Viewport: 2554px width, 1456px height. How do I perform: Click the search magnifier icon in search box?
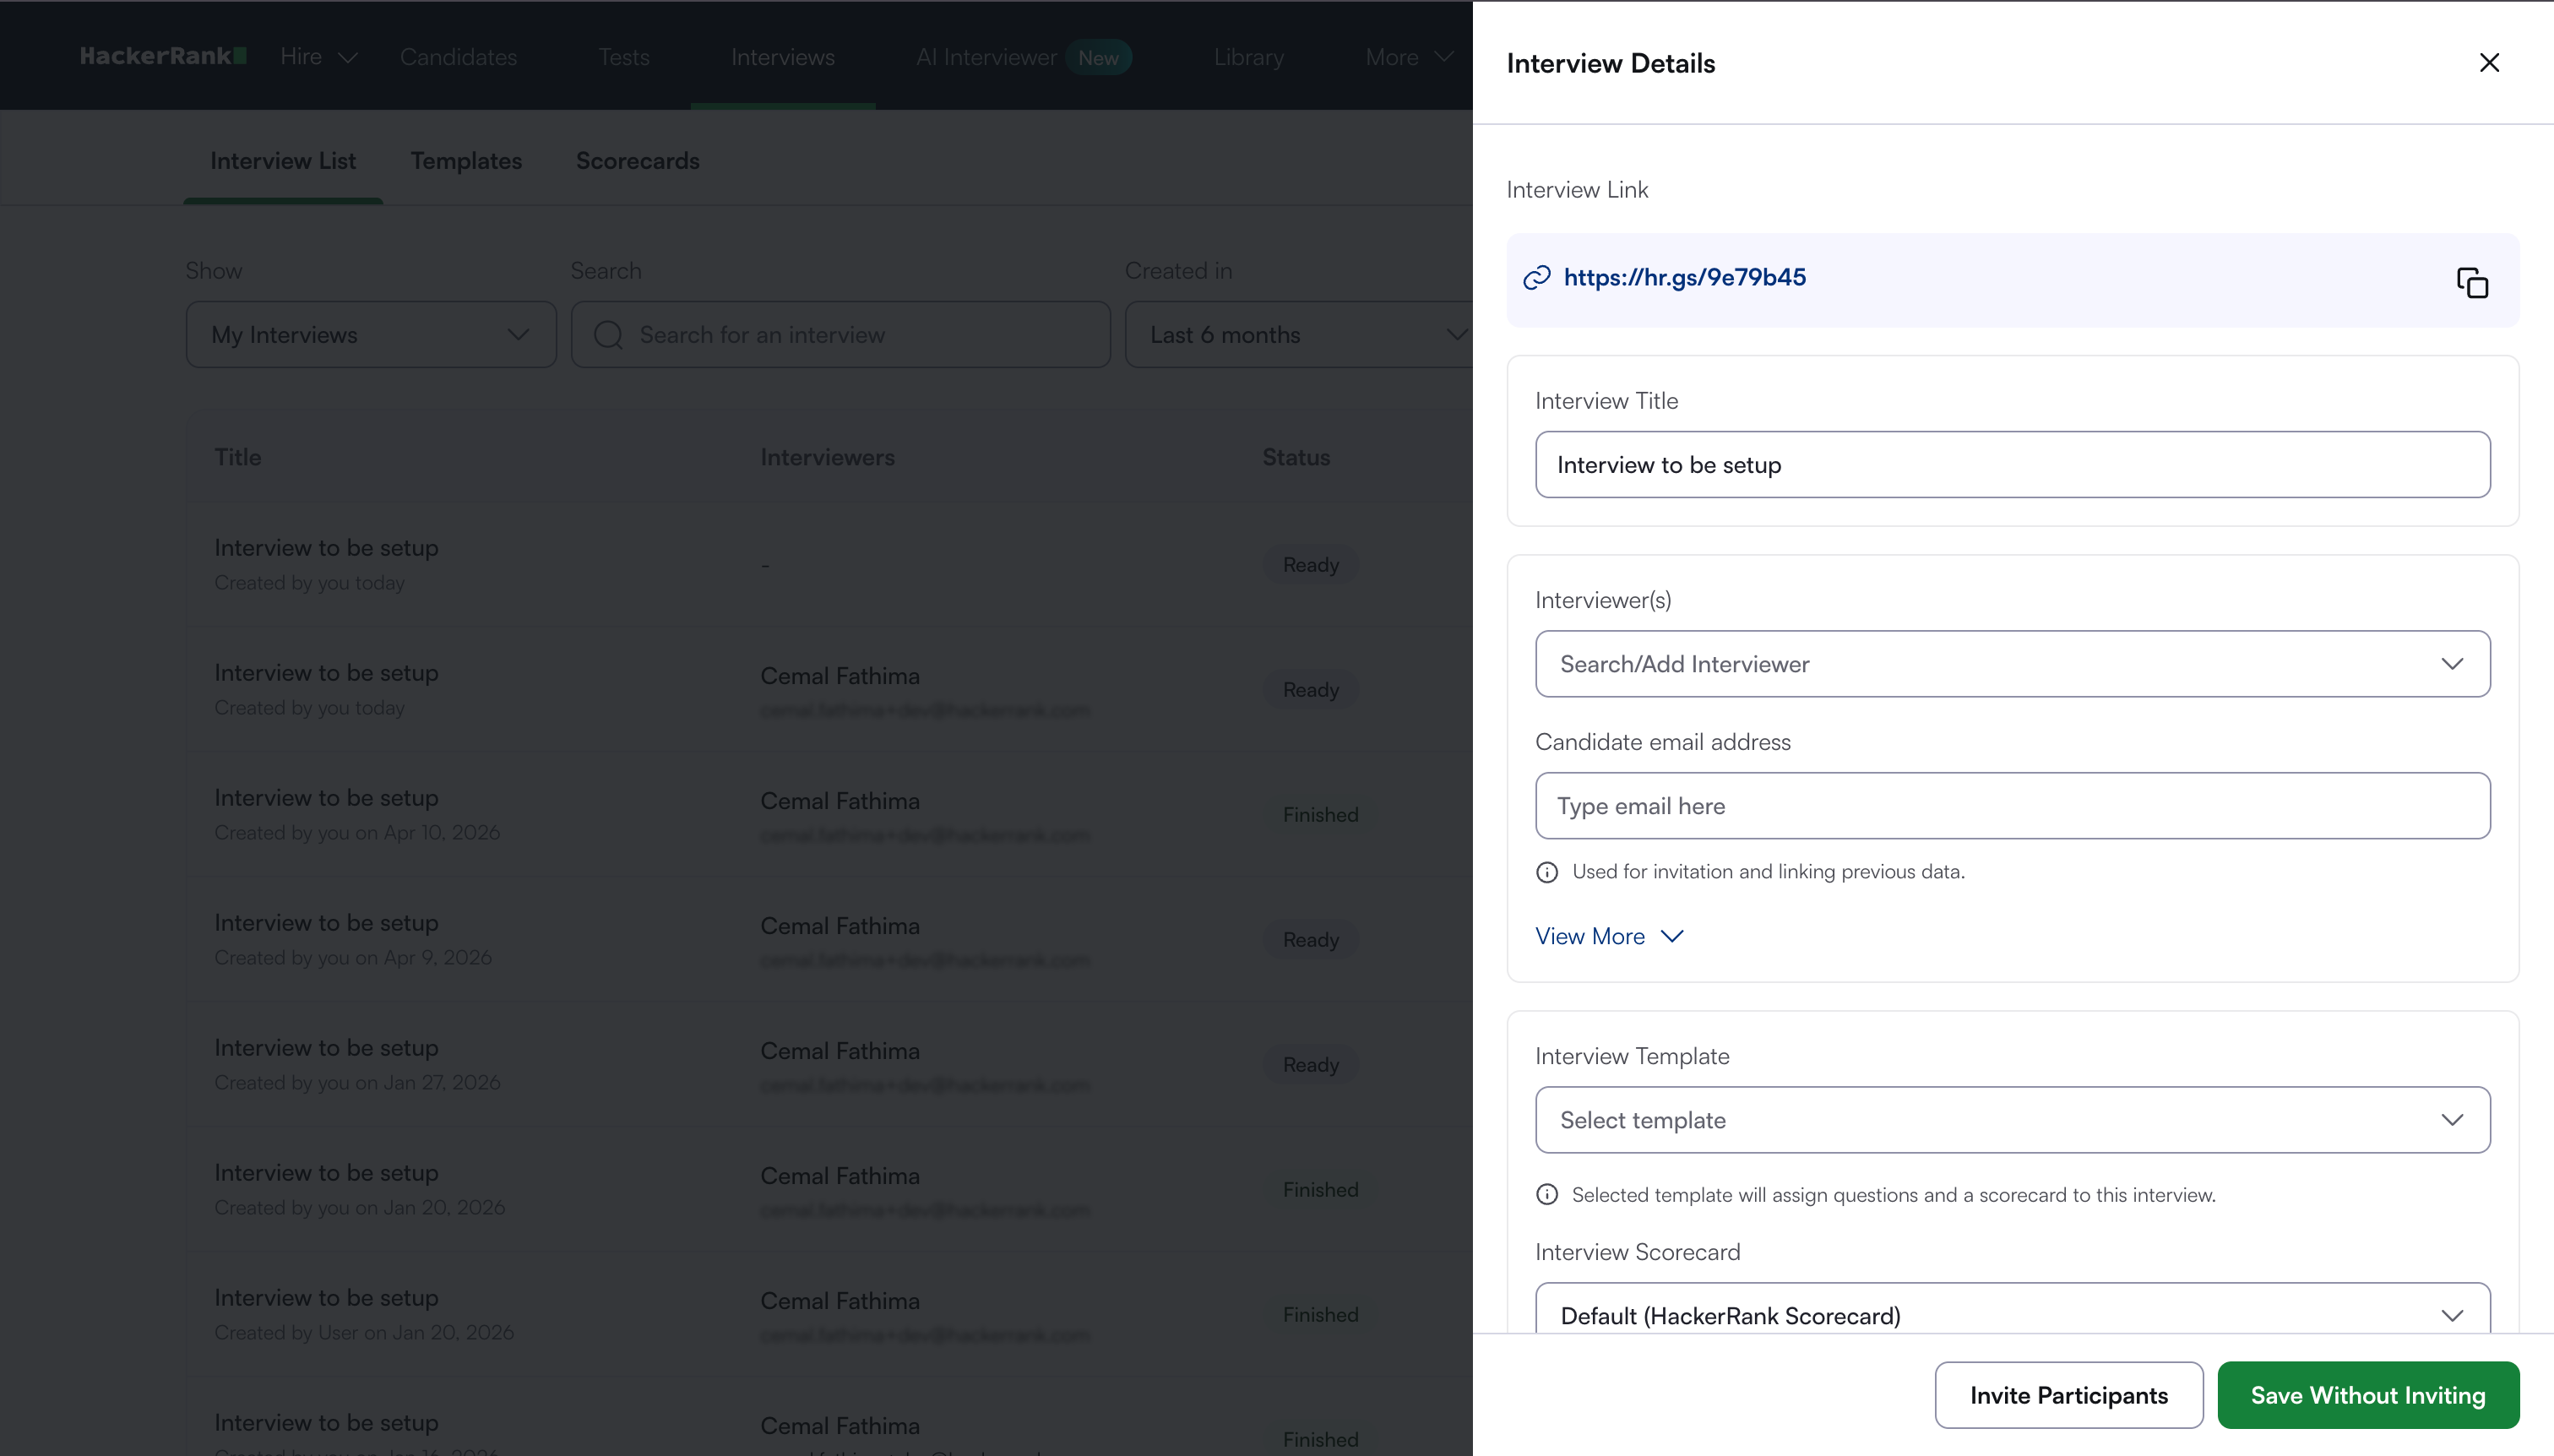click(x=608, y=335)
